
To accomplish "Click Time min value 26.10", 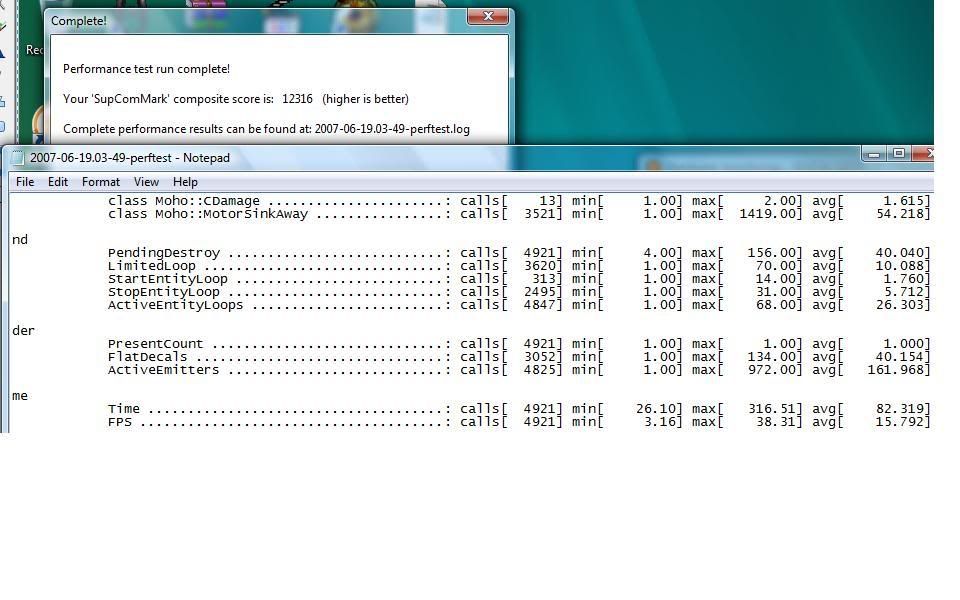I will click(x=656, y=409).
